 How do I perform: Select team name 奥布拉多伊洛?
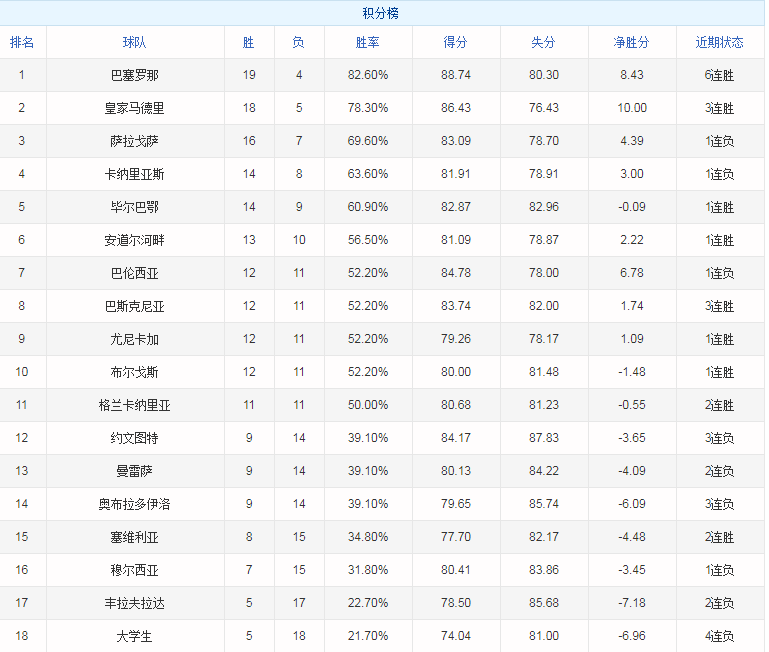(134, 504)
